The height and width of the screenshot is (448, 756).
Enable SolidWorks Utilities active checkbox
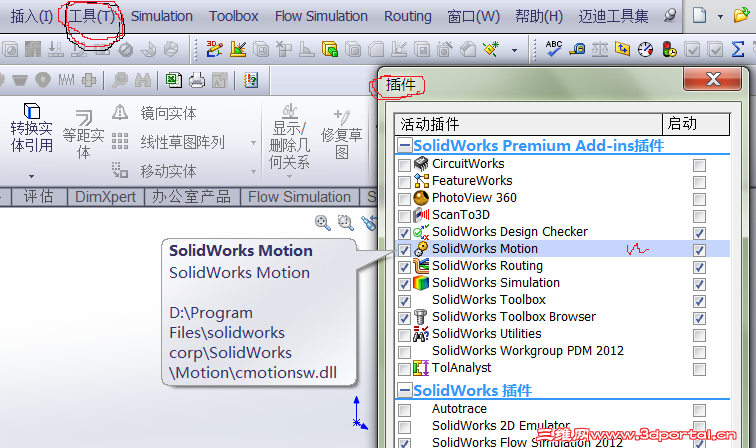click(405, 335)
